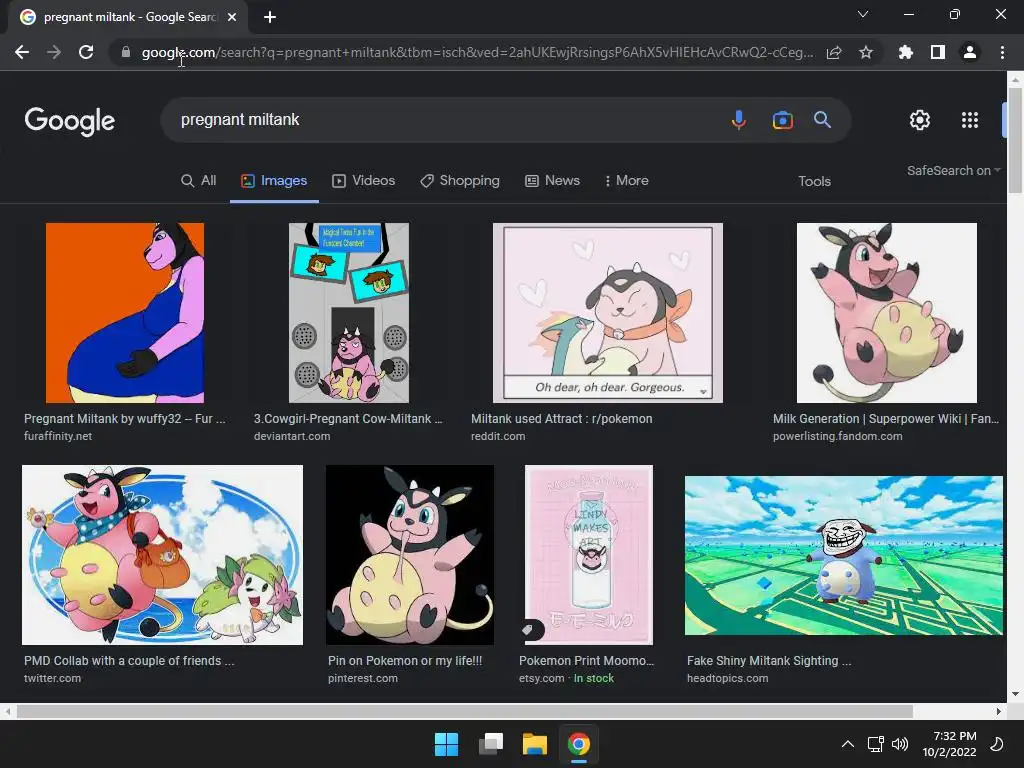Open the Shopping tab

click(460, 181)
